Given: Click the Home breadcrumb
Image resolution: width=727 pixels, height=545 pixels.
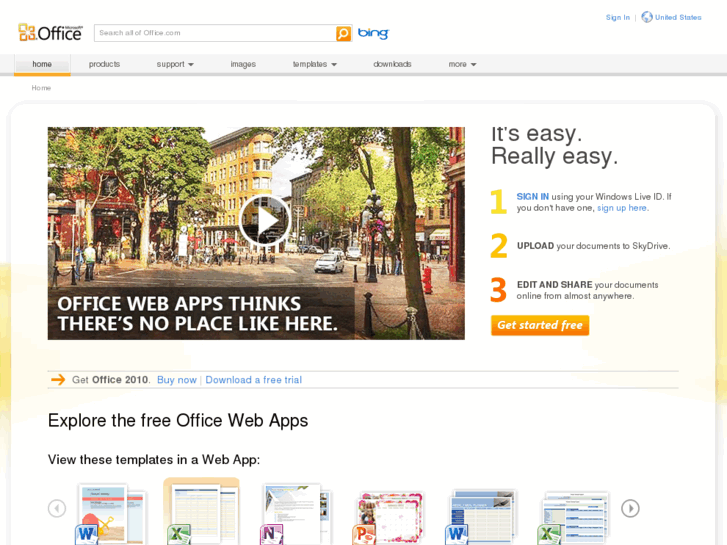Looking at the screenshot, I should (x=41, y=88).
